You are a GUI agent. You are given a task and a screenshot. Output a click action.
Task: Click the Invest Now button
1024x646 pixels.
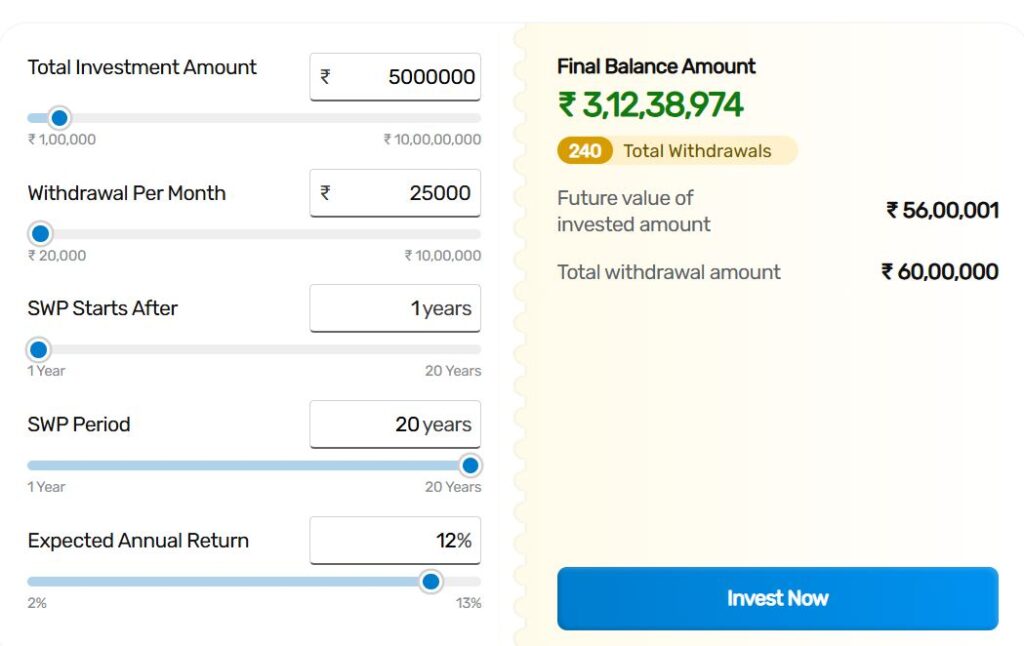point(777,598)
